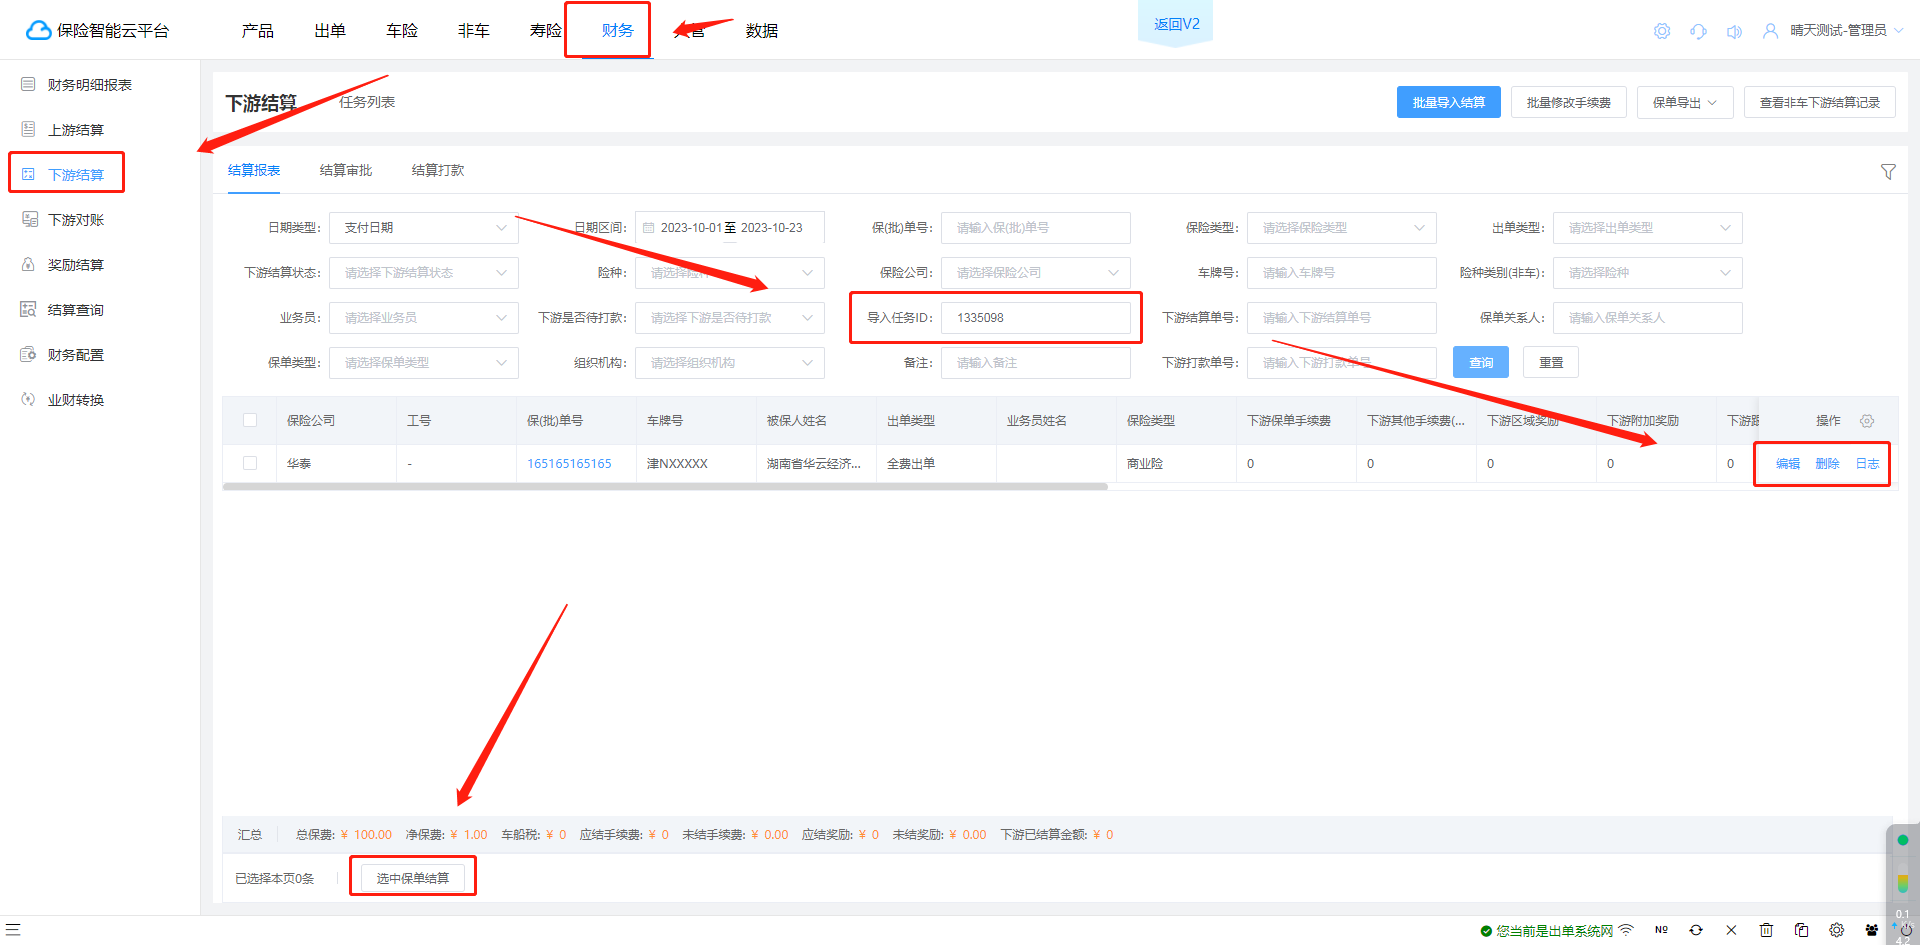This screenshot has width=1920, height=945.
Task: Click the table's horizontal scrollbar
Action: tap(665, 487)
